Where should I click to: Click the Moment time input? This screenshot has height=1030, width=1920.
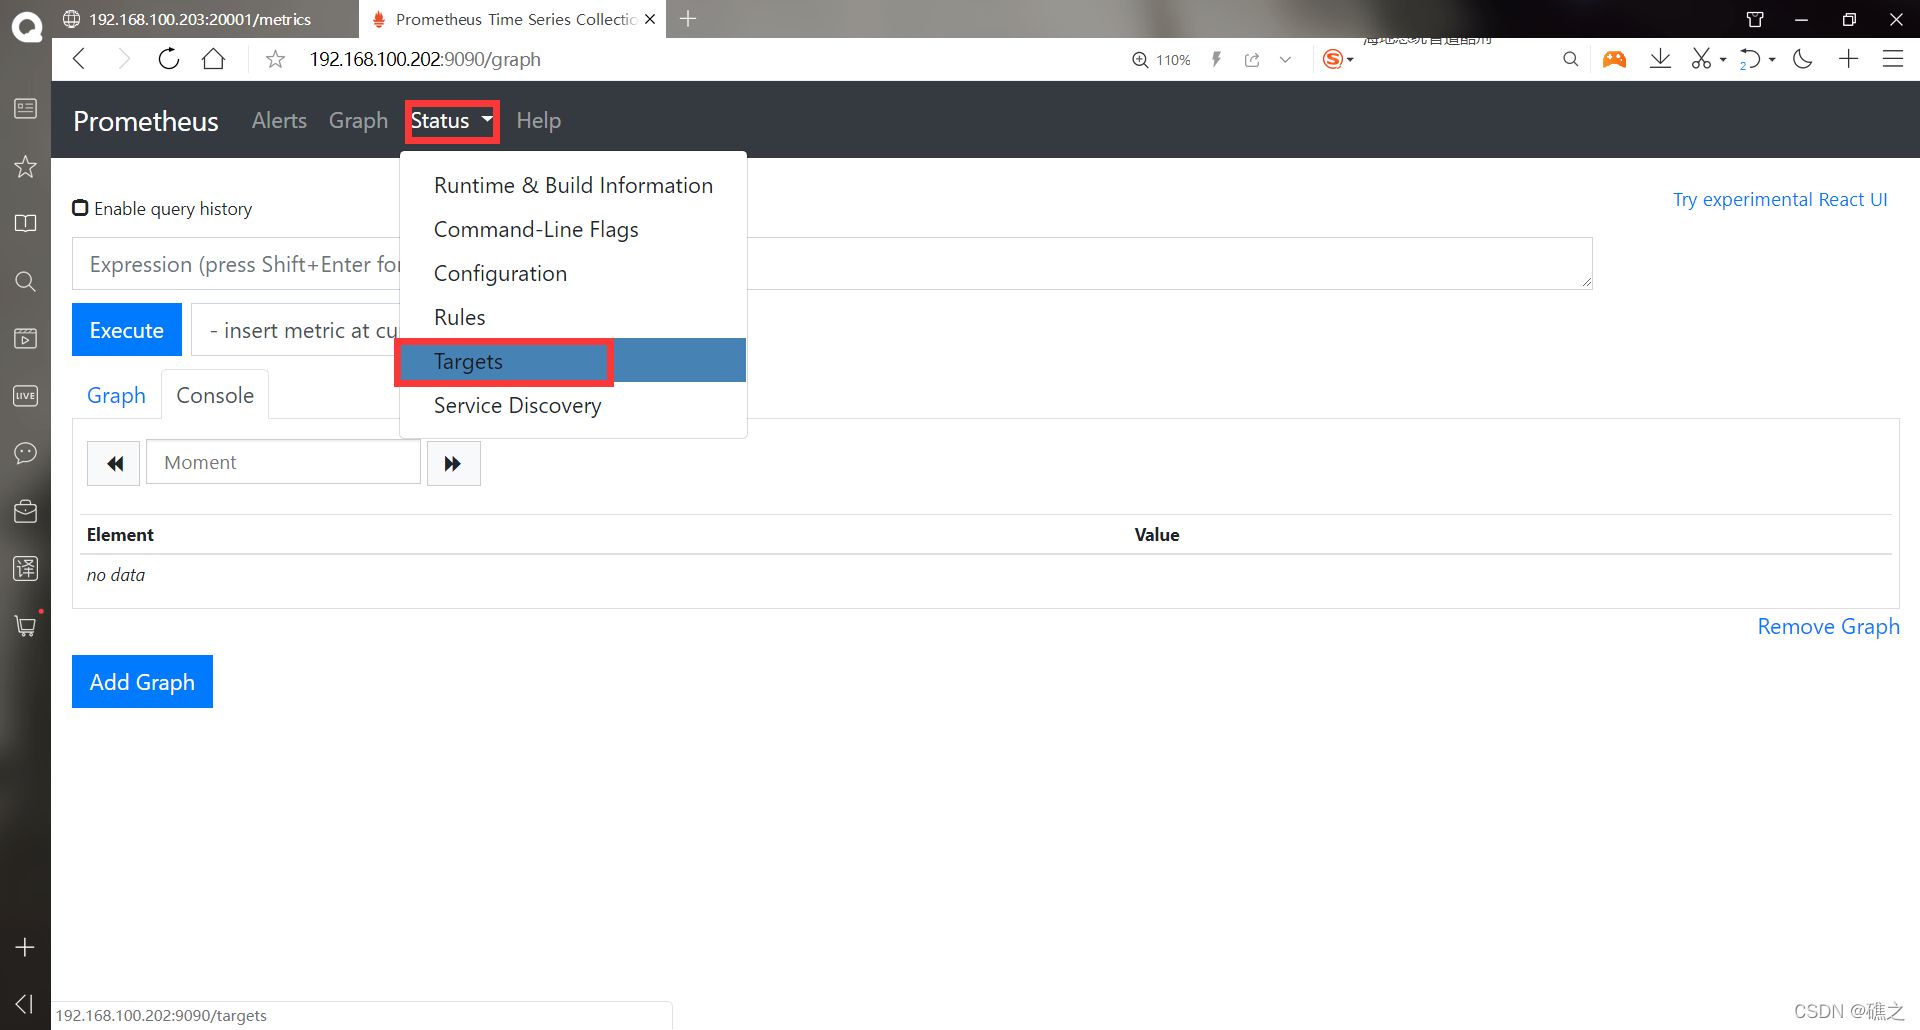pyautogui.click(x=283, y=462)
